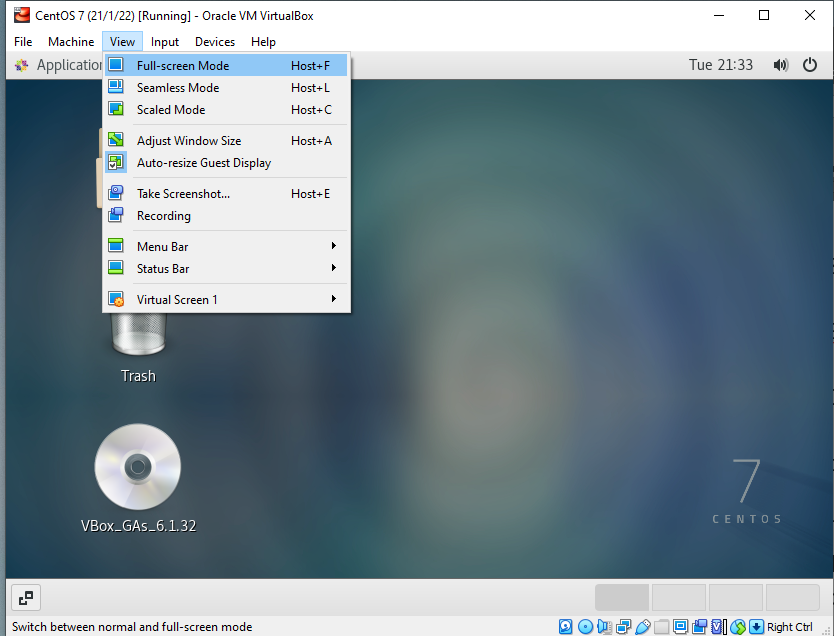Choose Seamless Mode from the View menu

[226, 88]
